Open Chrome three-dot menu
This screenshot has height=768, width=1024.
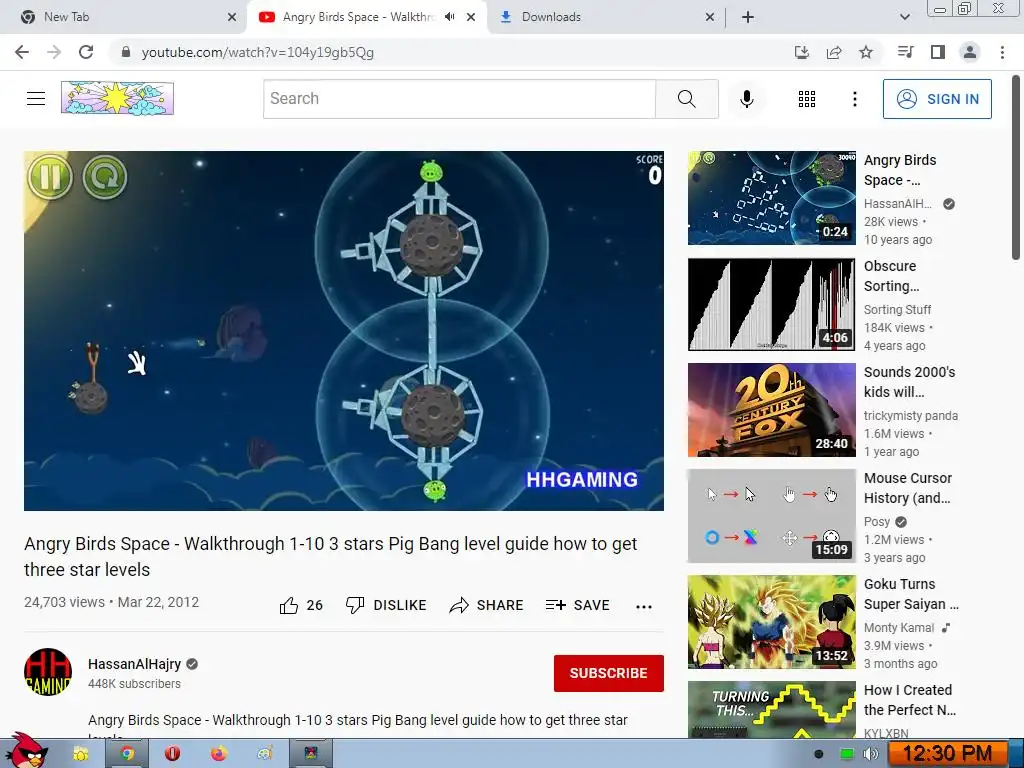(x=1002, y=52)
